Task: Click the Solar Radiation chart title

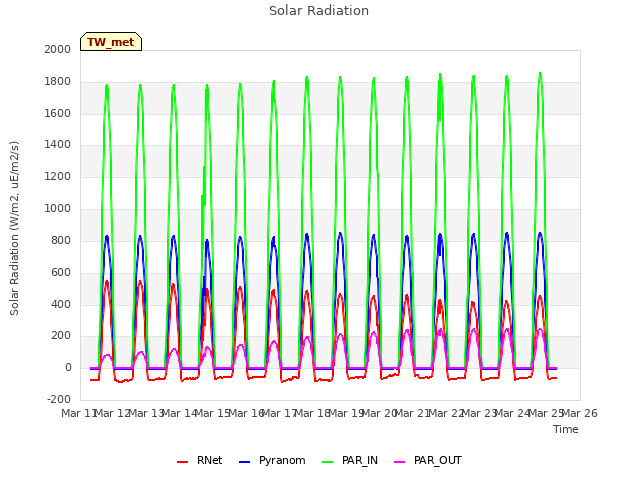Action: [x=319, y=11]
